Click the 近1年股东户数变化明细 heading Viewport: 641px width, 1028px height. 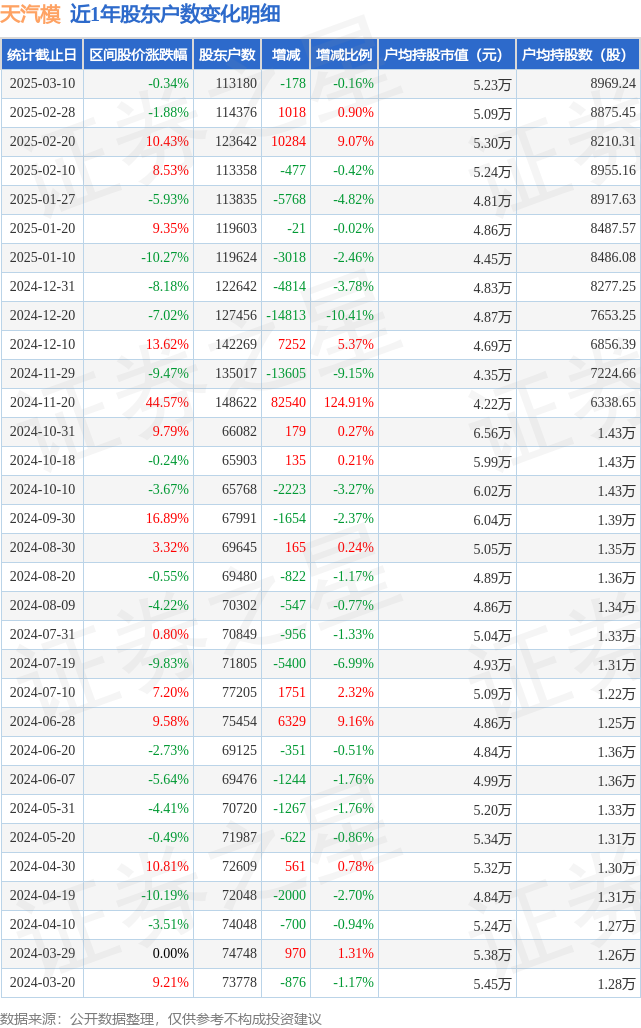tap(175, 14)
